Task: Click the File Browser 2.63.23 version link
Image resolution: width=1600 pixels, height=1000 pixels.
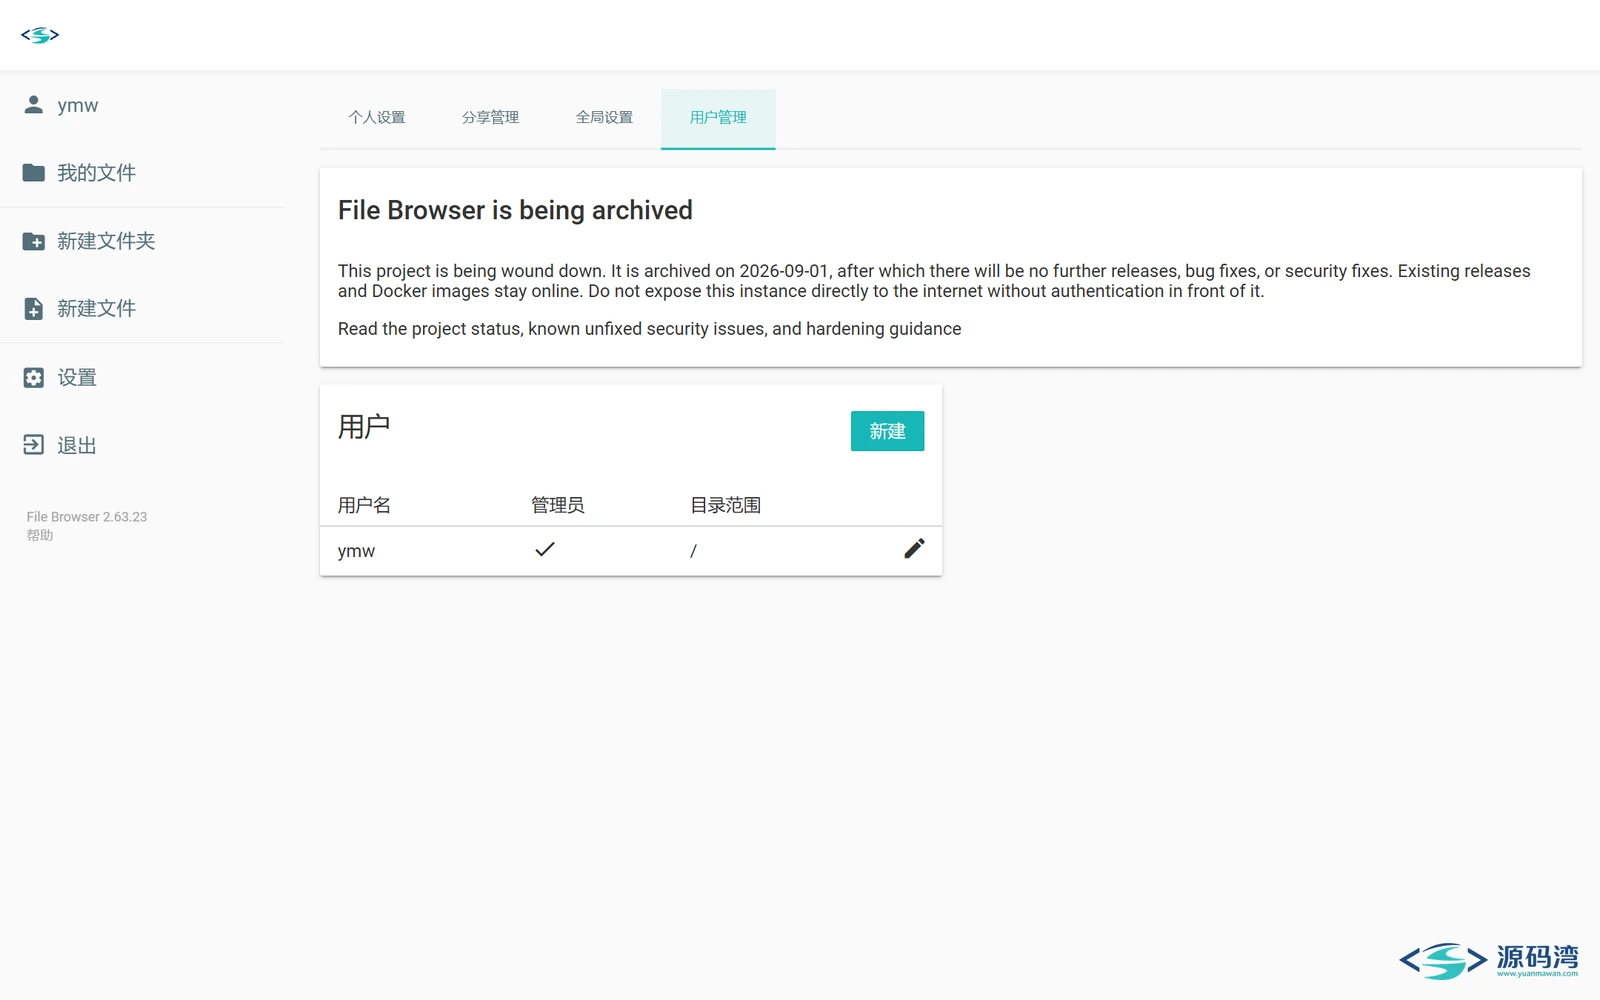Action: click(87, 517)
